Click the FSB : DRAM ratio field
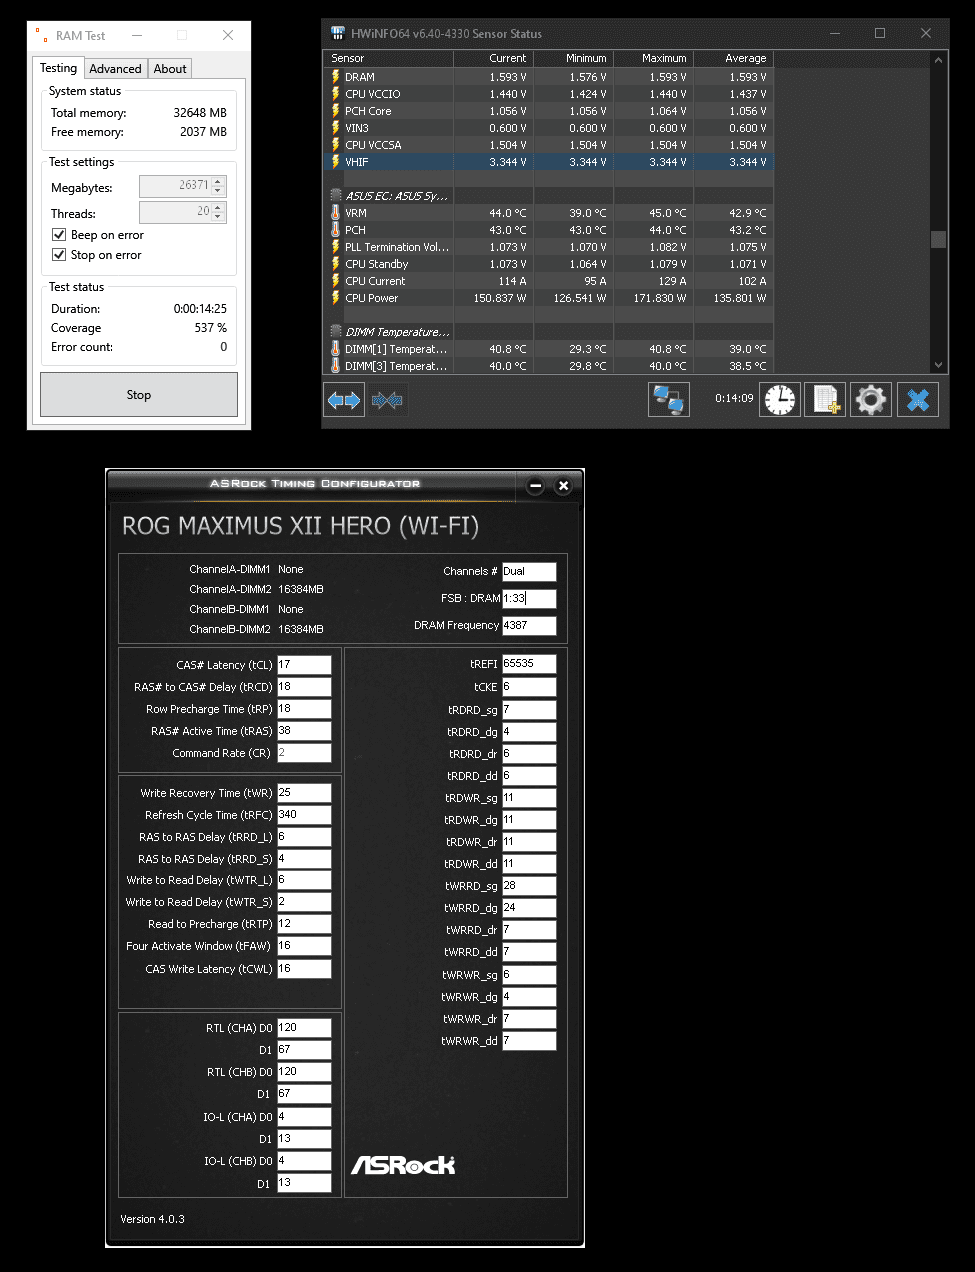The height and width of the screenshot is (1272, 975). 529,599
